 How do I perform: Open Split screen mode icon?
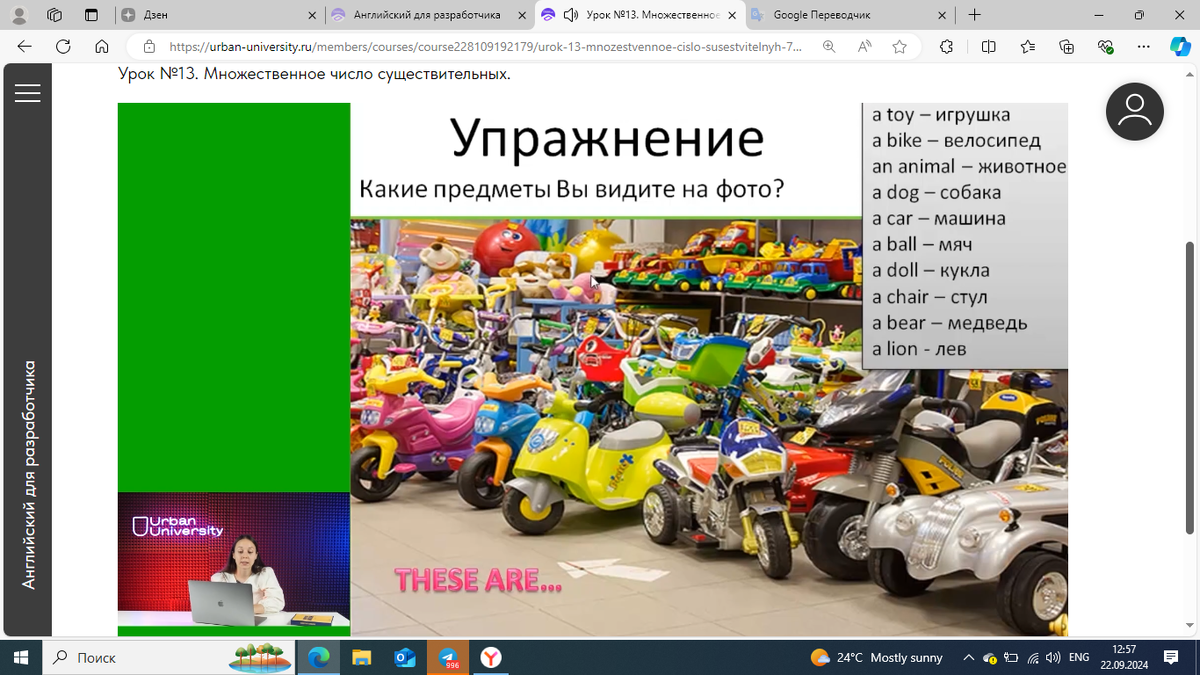coord(988,46)
